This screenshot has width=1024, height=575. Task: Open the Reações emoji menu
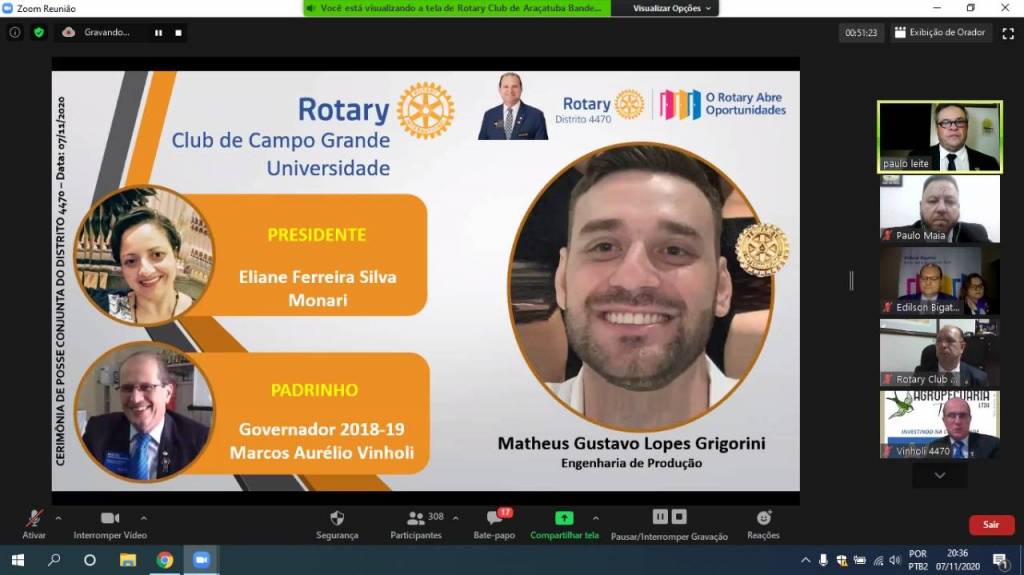(763, 518)
